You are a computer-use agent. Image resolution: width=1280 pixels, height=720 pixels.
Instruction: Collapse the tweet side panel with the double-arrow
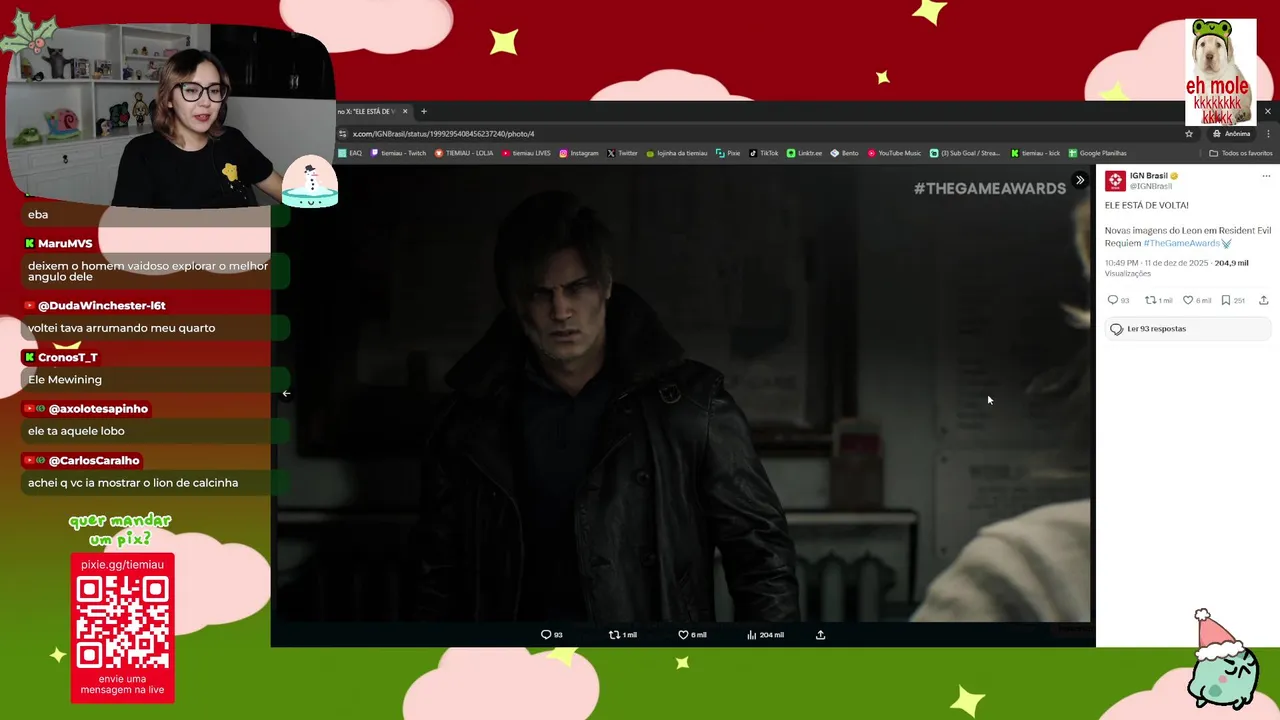click(1080, 180)
